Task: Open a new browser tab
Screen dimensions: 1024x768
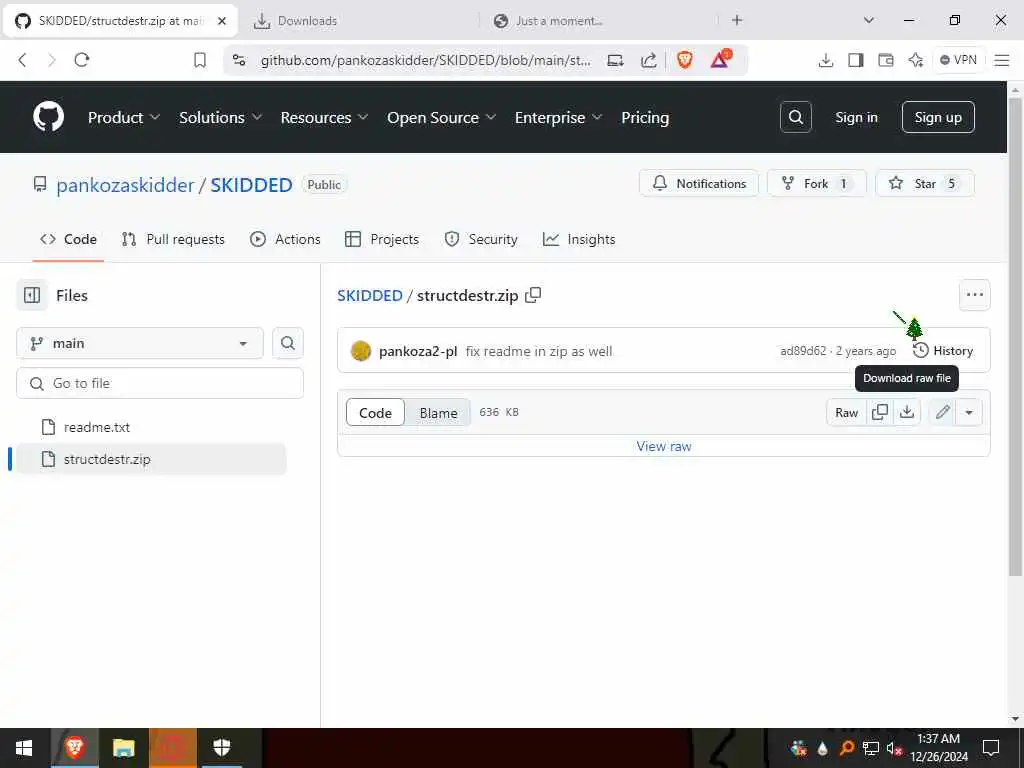Action: 737,20
